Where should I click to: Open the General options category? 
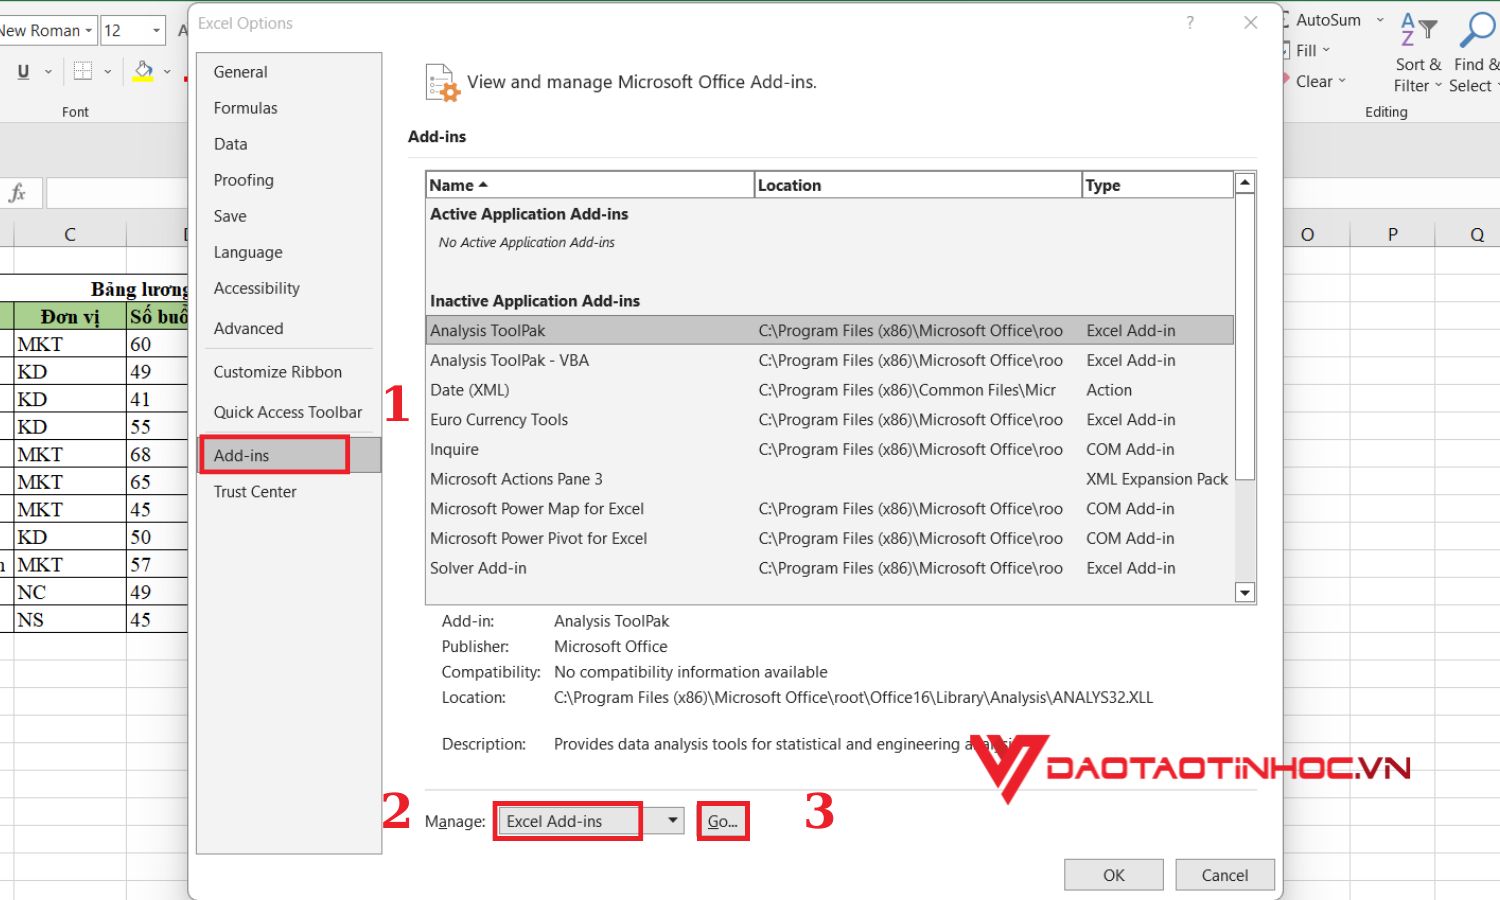(289, 72)
